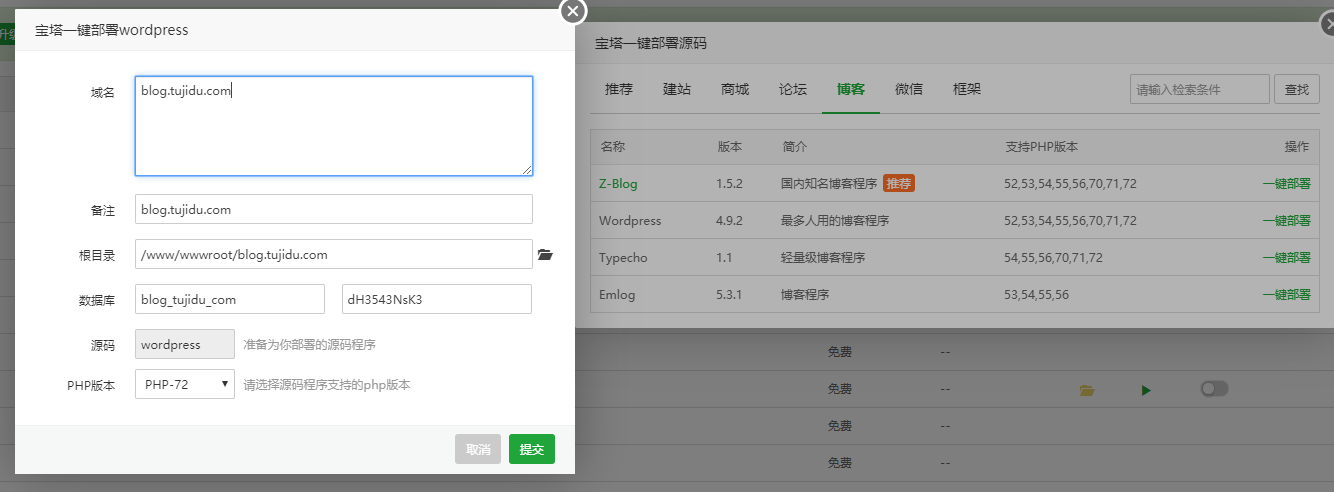Deploy Emlog with 一键部署 link
This screenshot has height=492, width=1334.
point(1286,295)
